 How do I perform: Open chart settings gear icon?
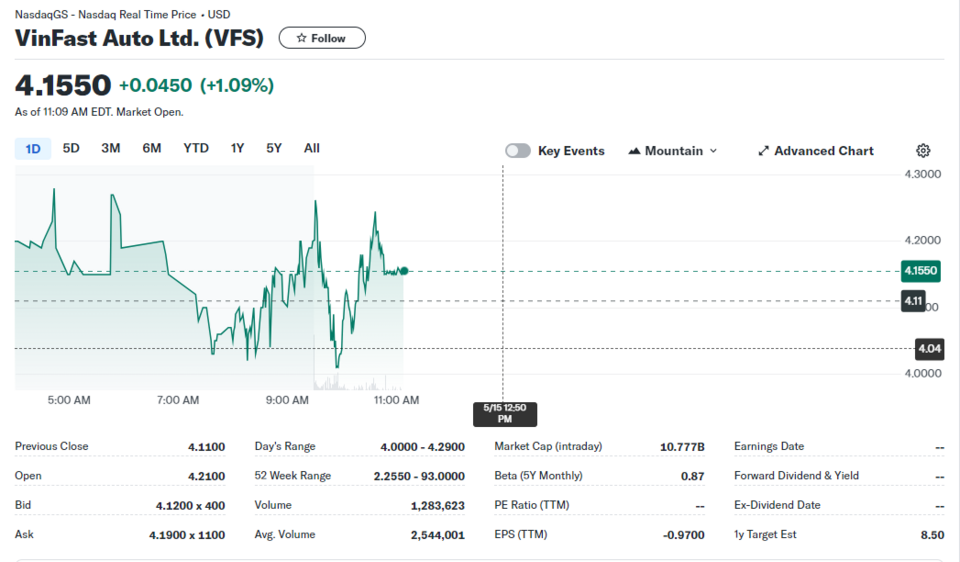(x=923, y=151)
